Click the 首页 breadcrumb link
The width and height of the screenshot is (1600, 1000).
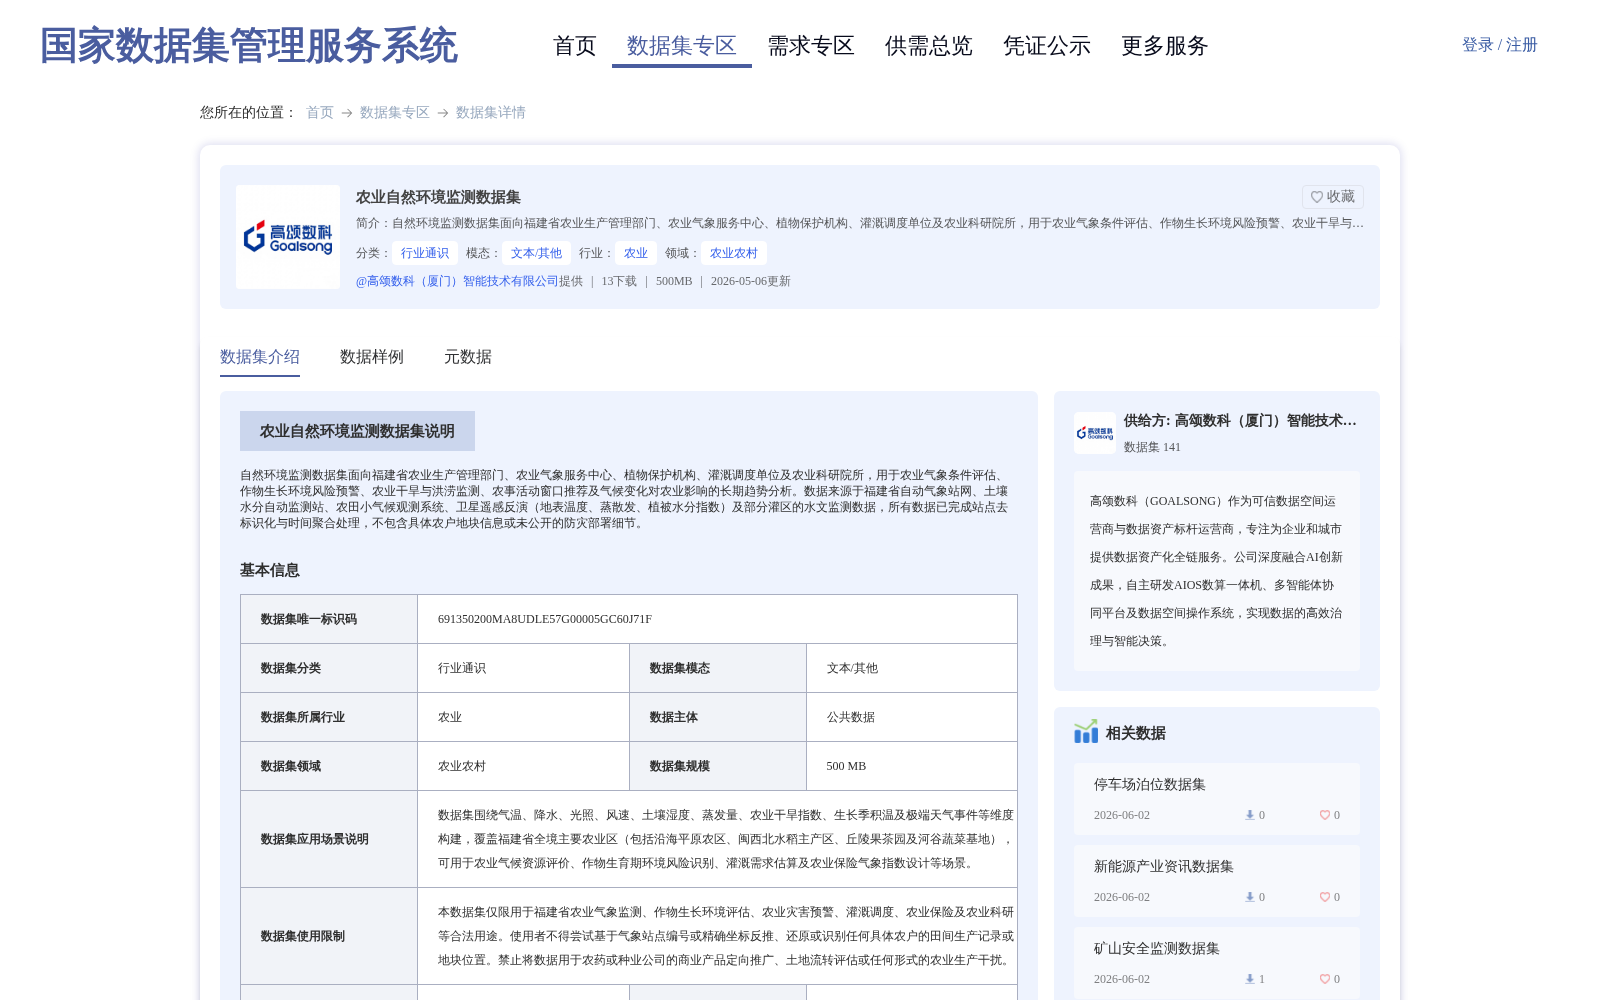pyautogui.click(x=320, y=112)
